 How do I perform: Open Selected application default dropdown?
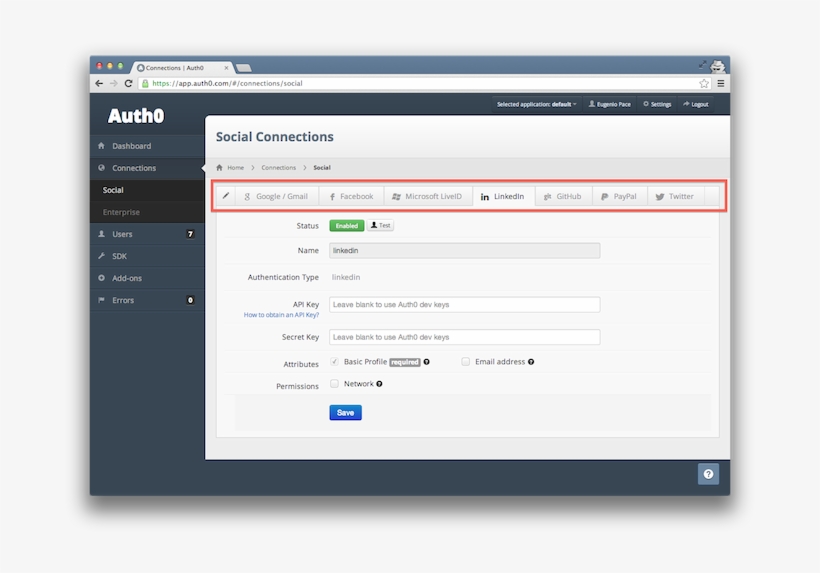coord(537,104)
